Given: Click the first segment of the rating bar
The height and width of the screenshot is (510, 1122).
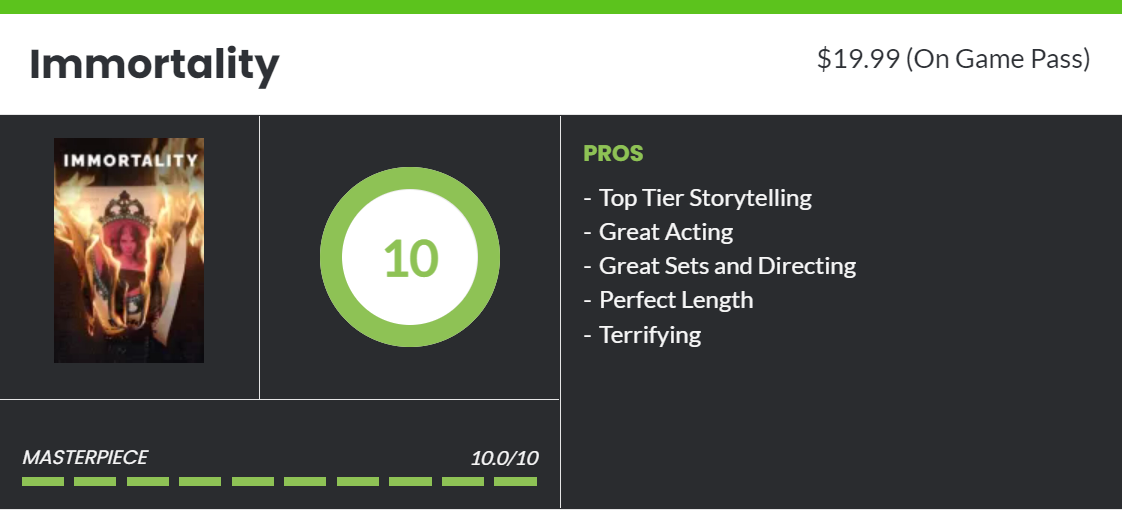Looking at the screenshot, I should coord(43,482).
